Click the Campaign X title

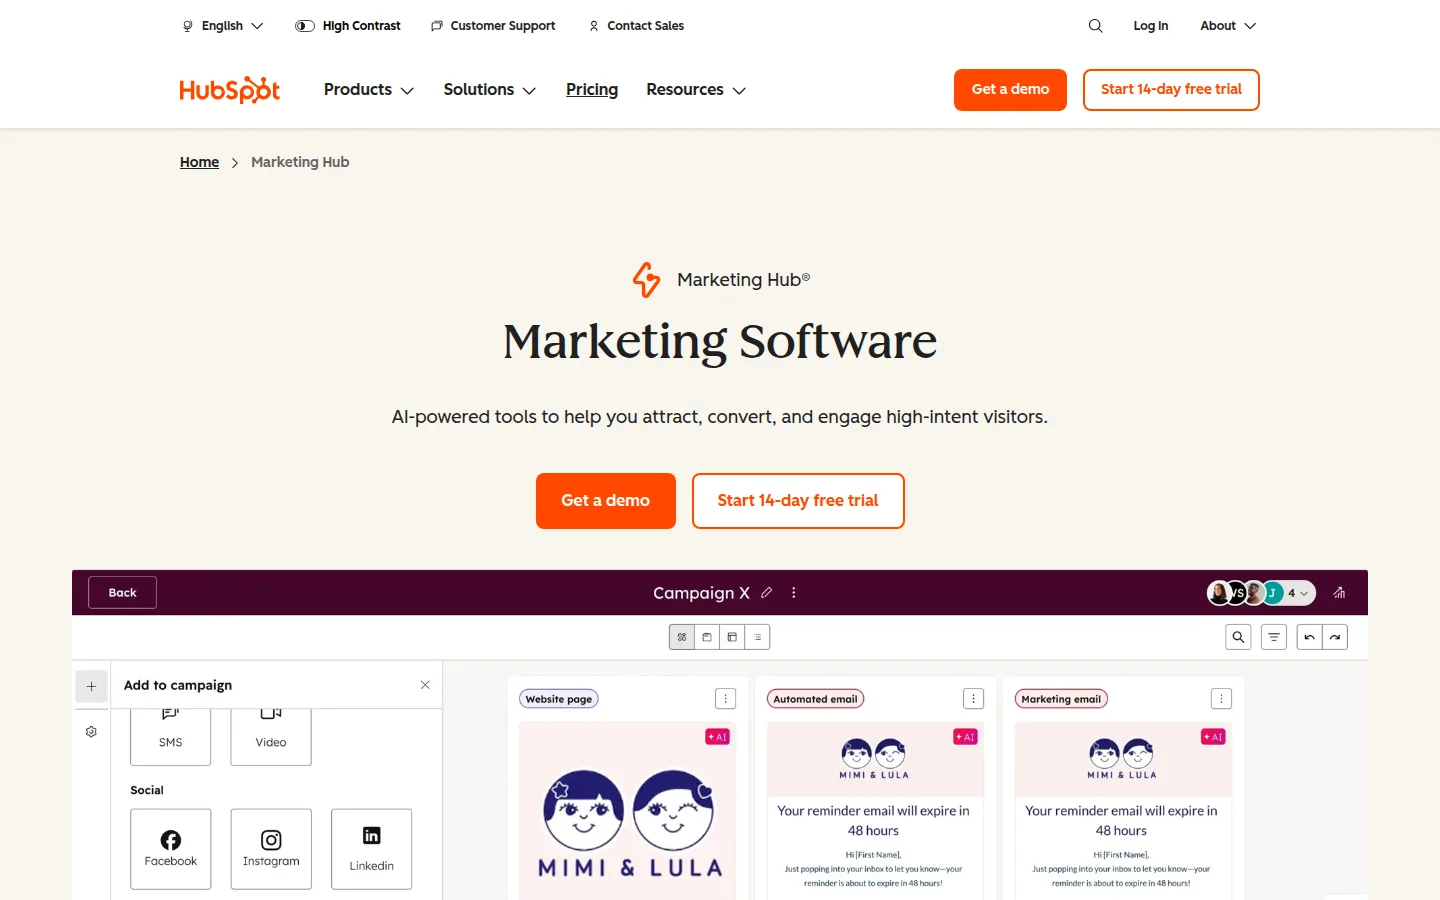(701, 593)
